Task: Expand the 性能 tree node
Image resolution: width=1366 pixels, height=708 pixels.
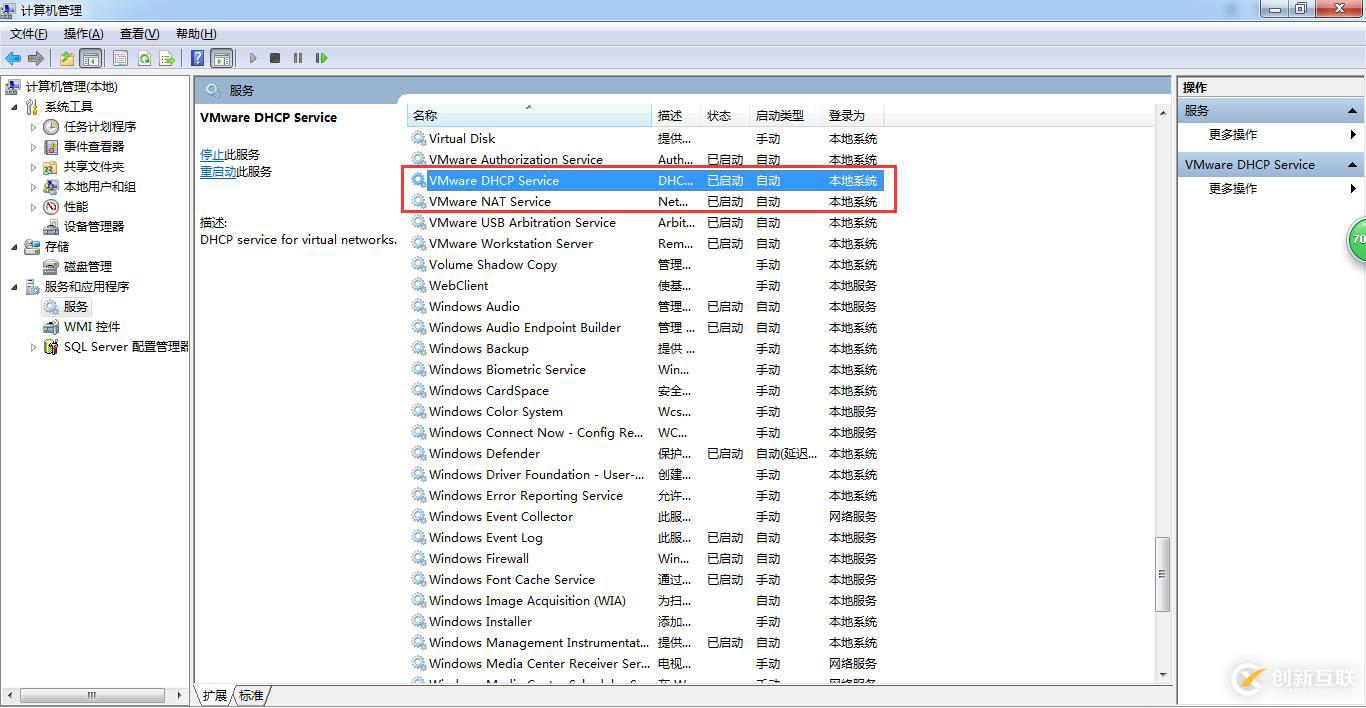Action: pos(33,207)
